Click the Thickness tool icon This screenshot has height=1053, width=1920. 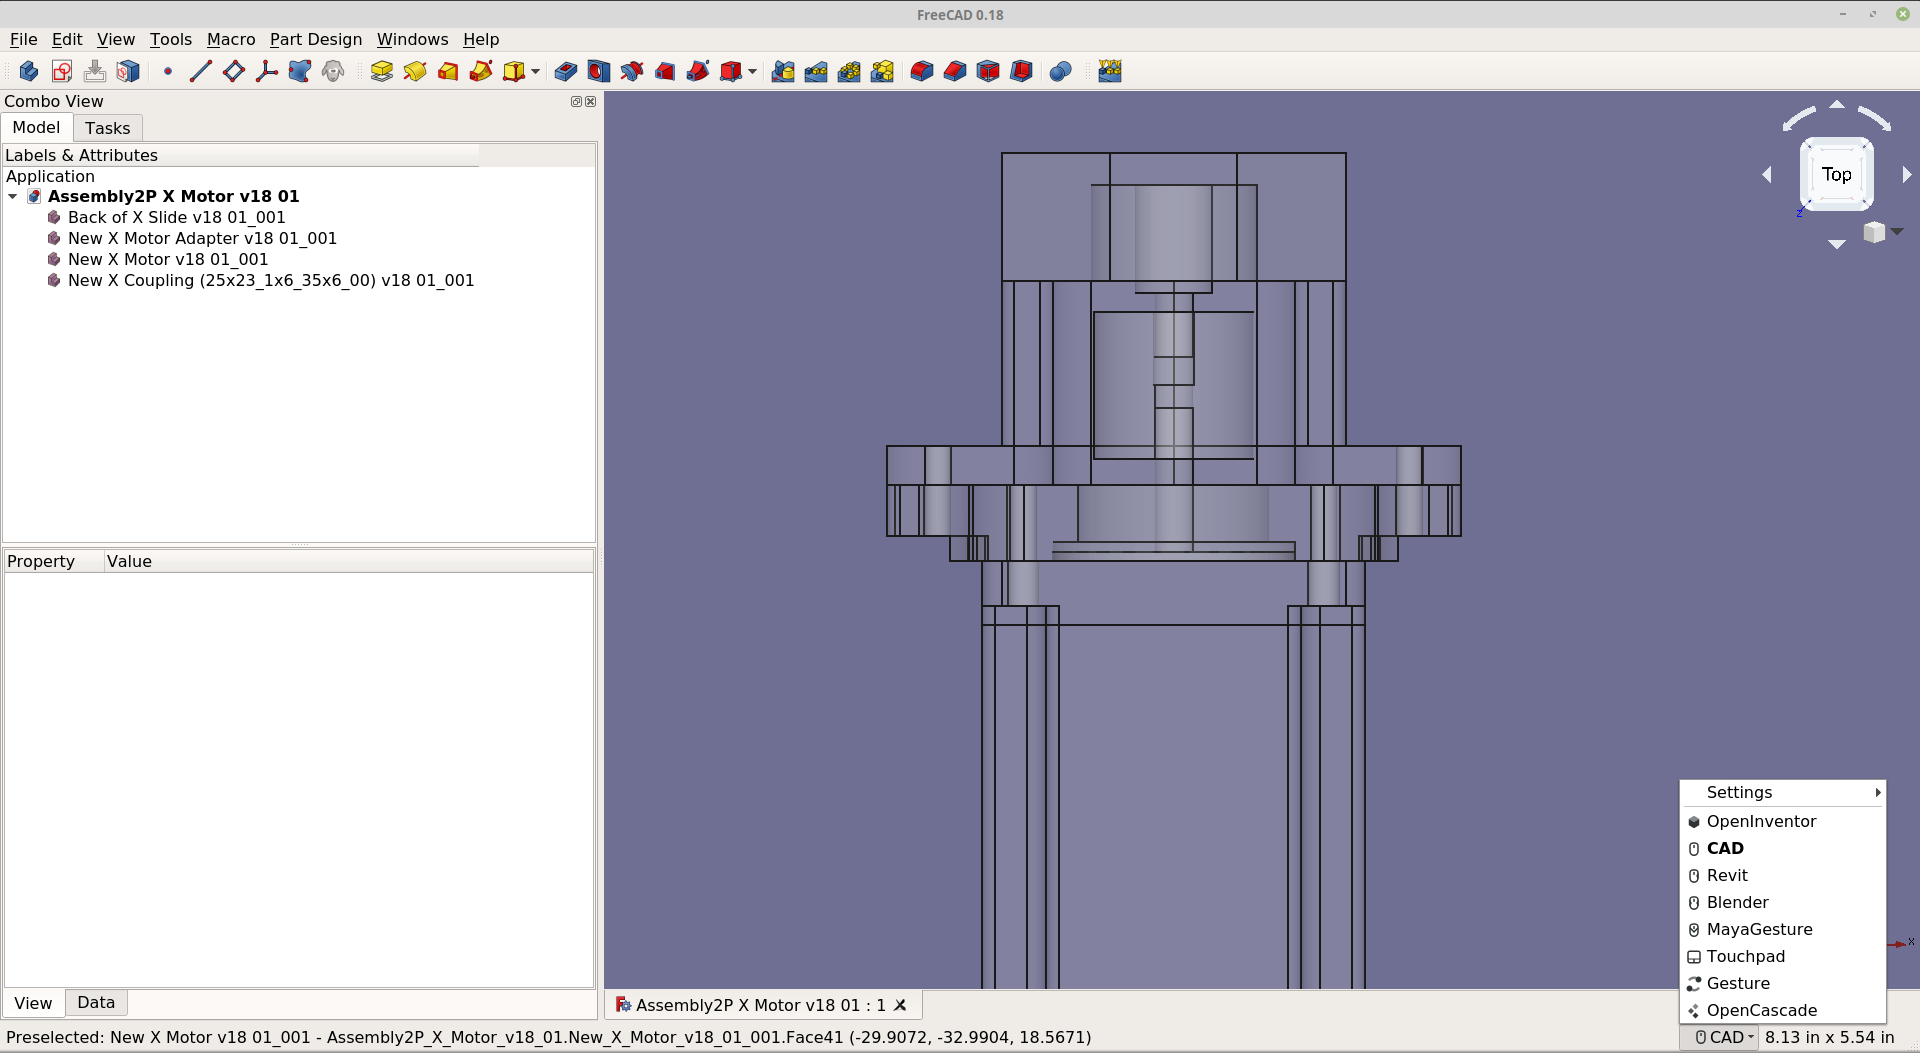pyautogui.click(x=1021, y=71)
